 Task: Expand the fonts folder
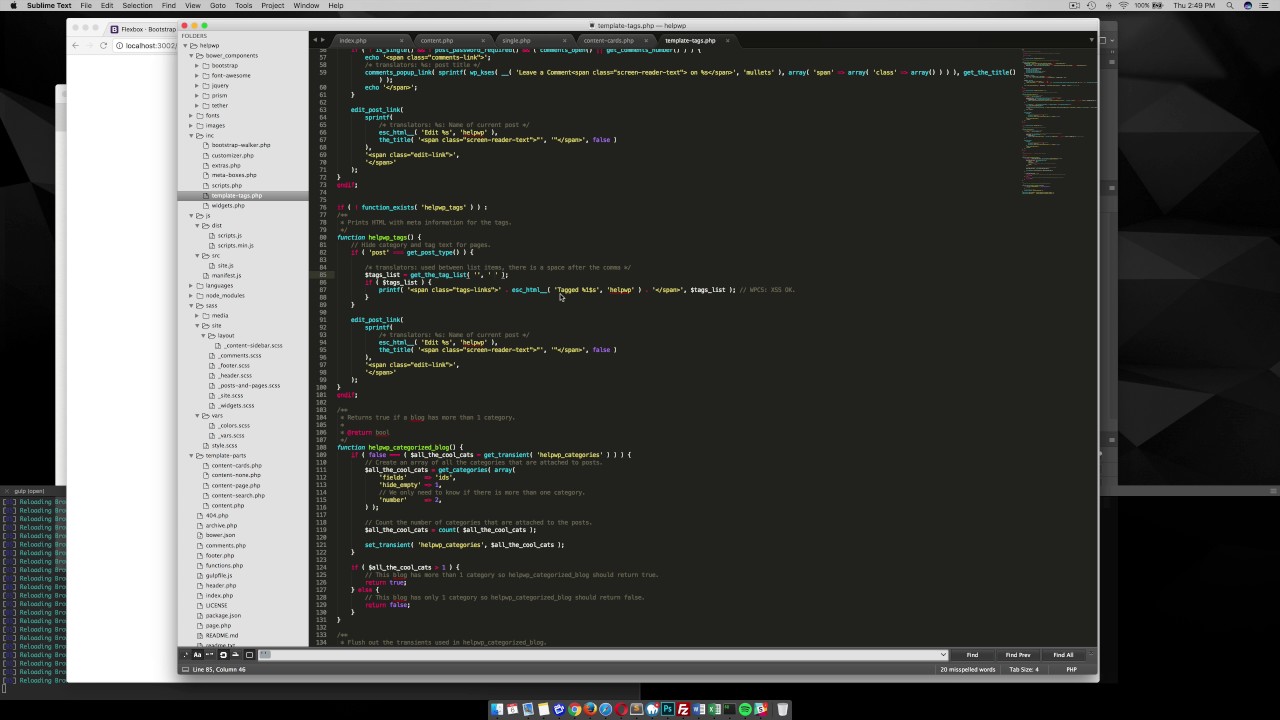(191, 116)
